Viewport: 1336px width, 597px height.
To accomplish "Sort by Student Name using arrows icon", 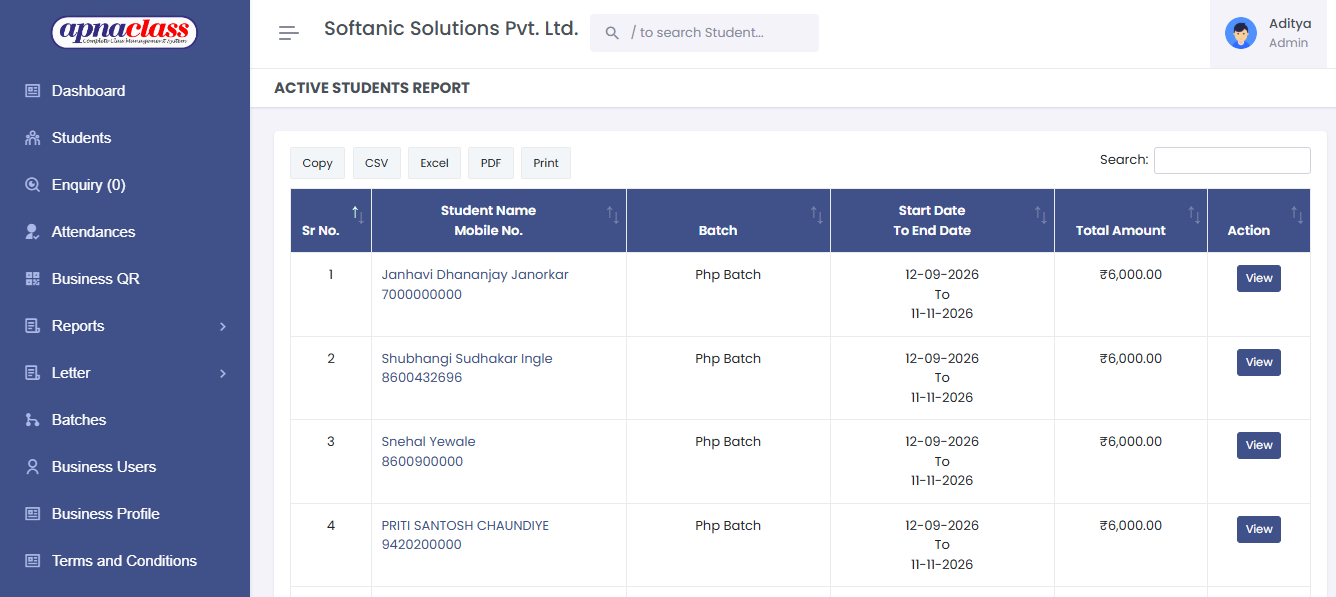I will tap(613, 214).
